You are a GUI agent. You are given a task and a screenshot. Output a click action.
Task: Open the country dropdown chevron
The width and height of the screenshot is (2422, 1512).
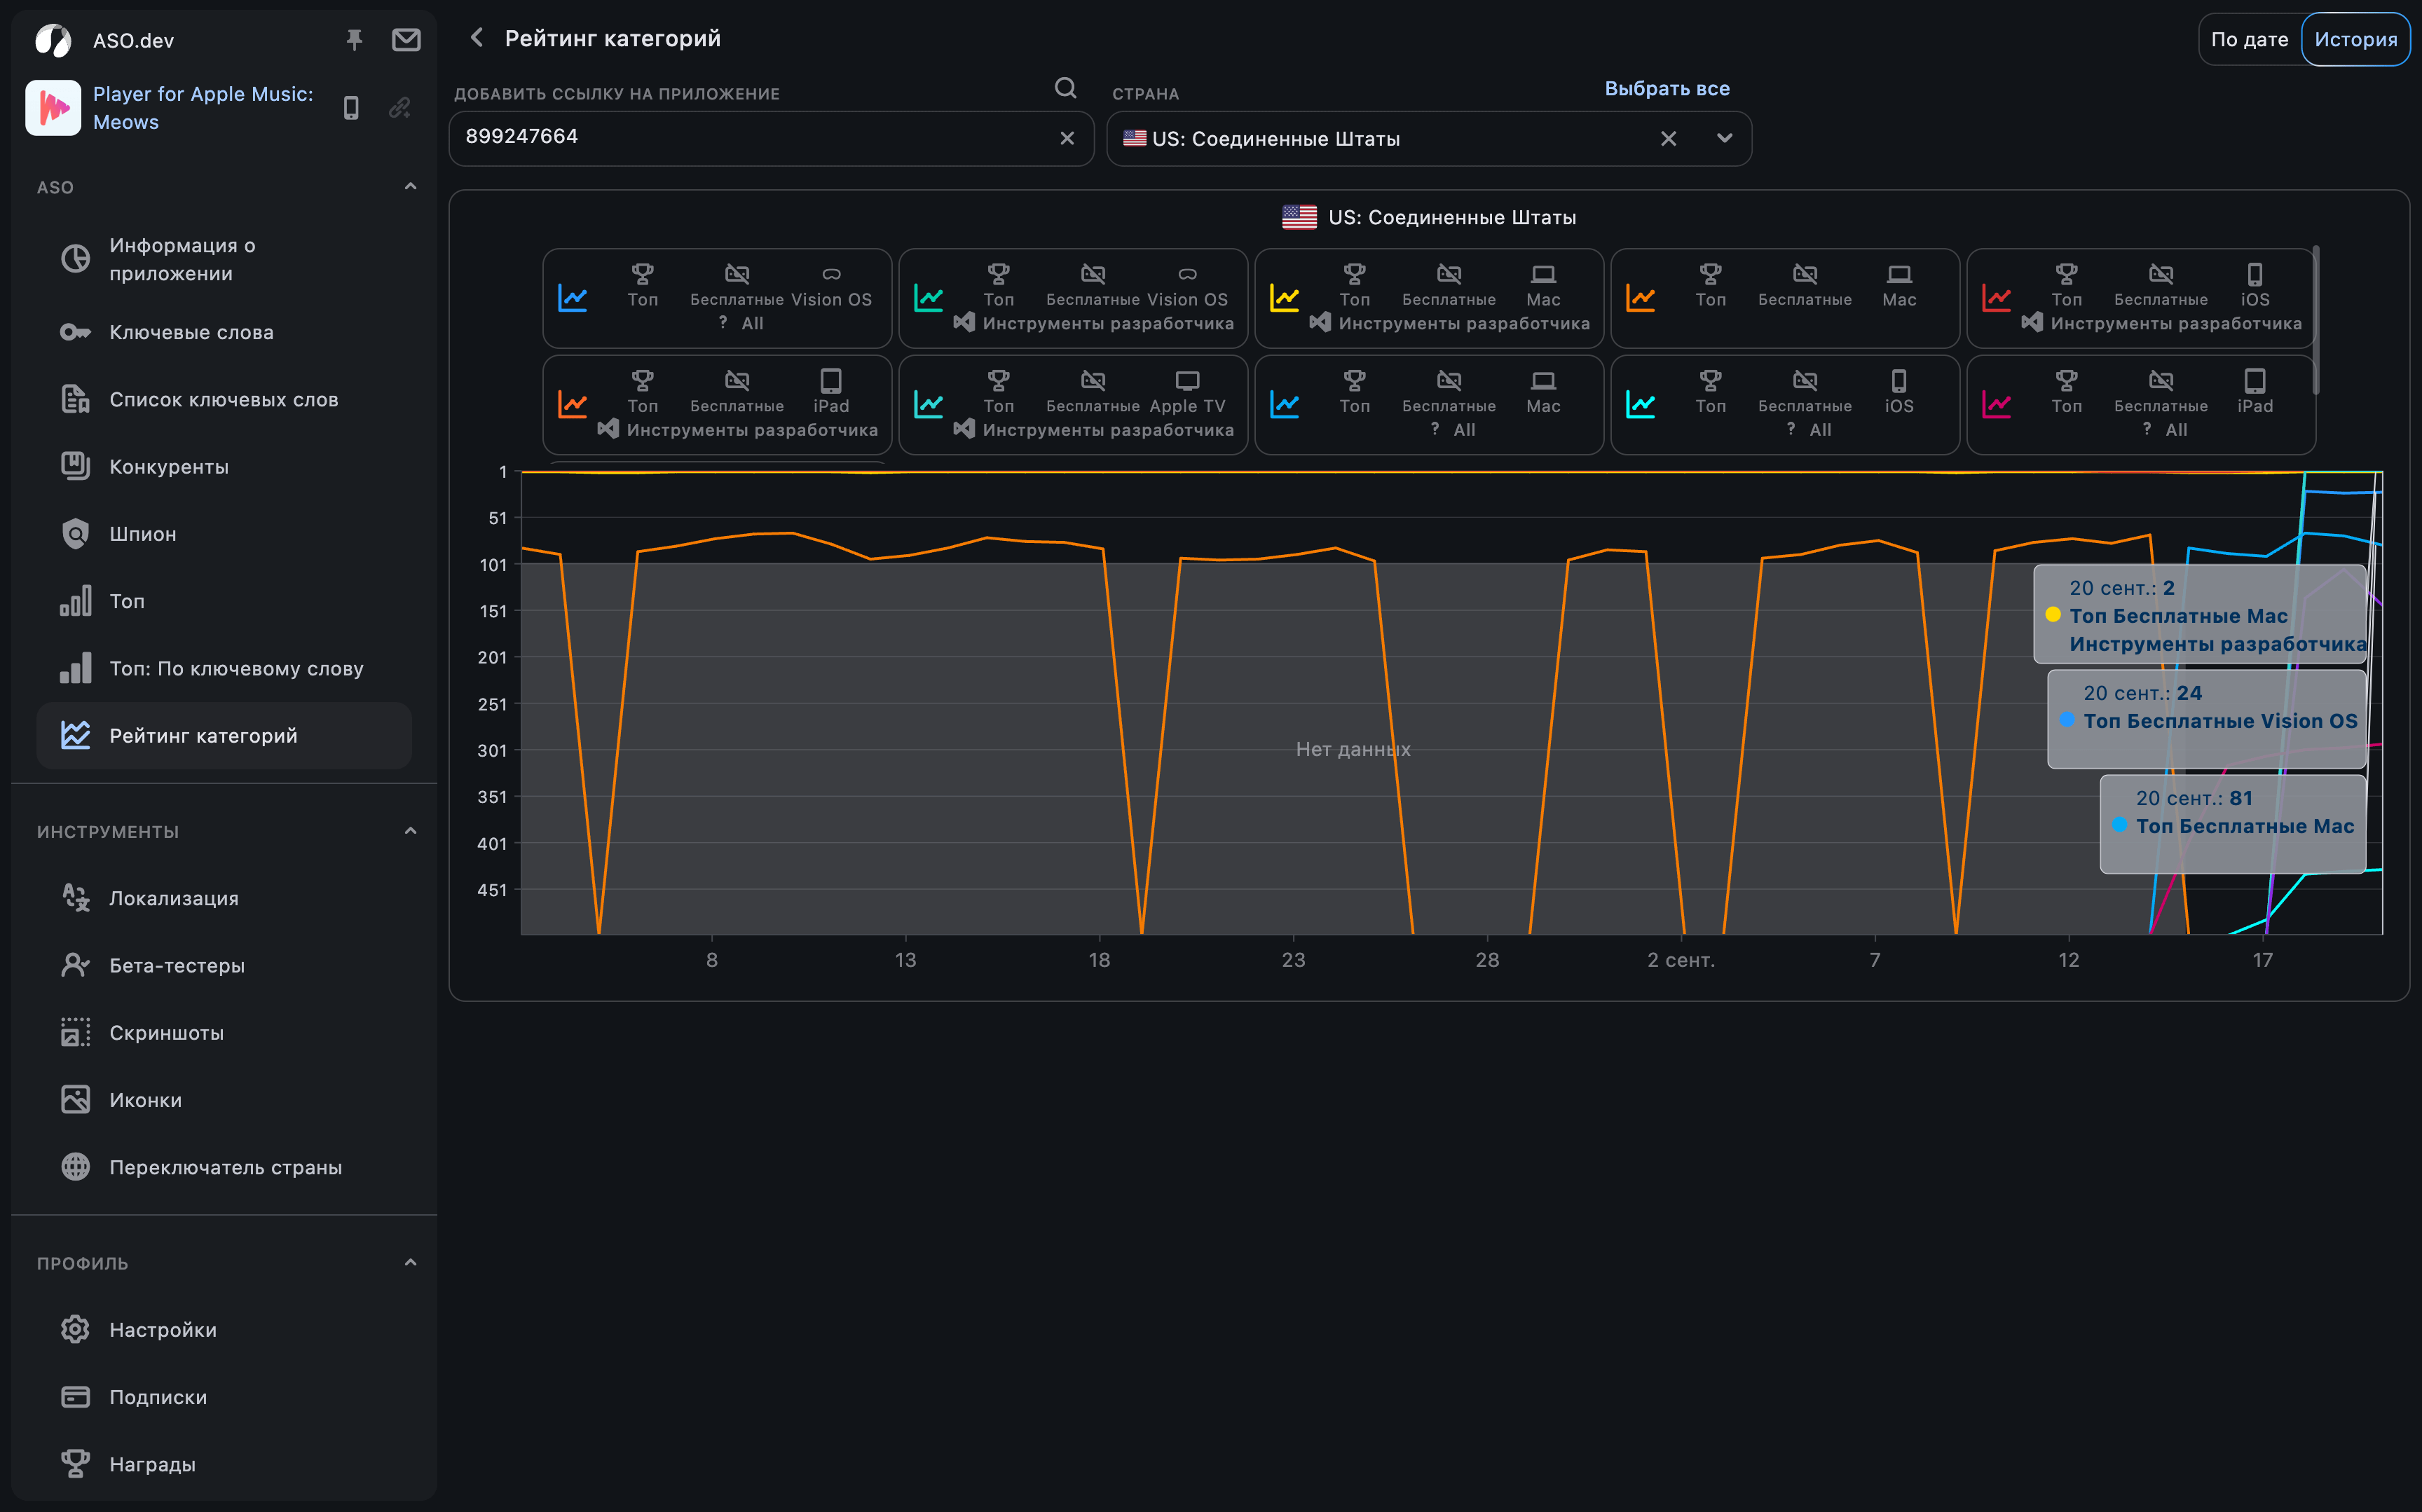(1725, 138)
